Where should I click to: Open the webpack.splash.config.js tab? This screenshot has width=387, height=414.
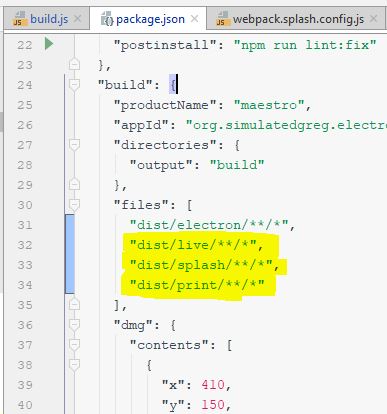[298, 19]
